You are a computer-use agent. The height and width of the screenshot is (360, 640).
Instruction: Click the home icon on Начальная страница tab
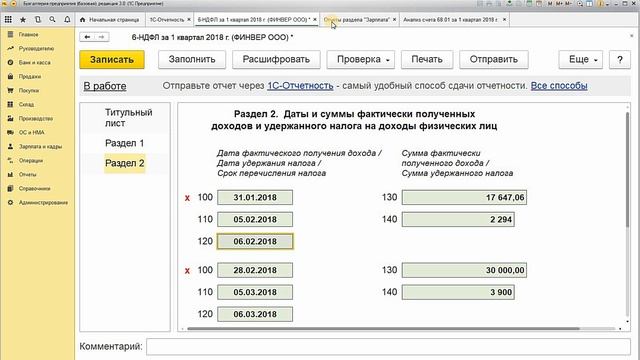(83, 20)
